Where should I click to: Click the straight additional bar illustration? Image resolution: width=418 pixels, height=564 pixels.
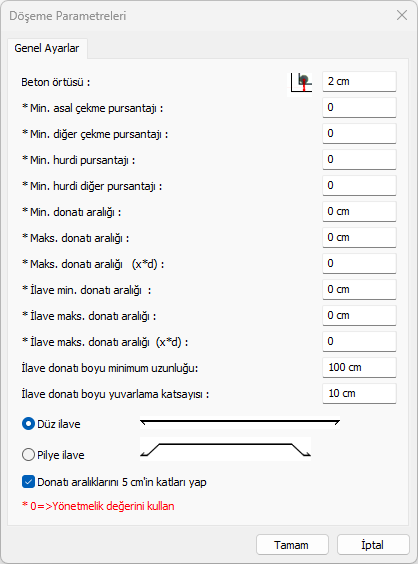[240, 423]
